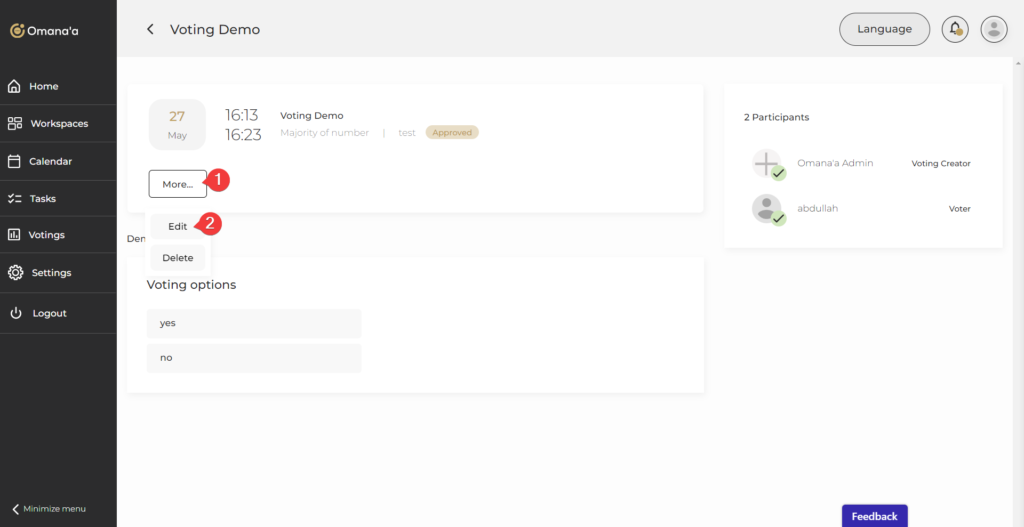Click the Home icon in sidebar
This screenshot has width=1024, height=527.
[x=15, y=86]
